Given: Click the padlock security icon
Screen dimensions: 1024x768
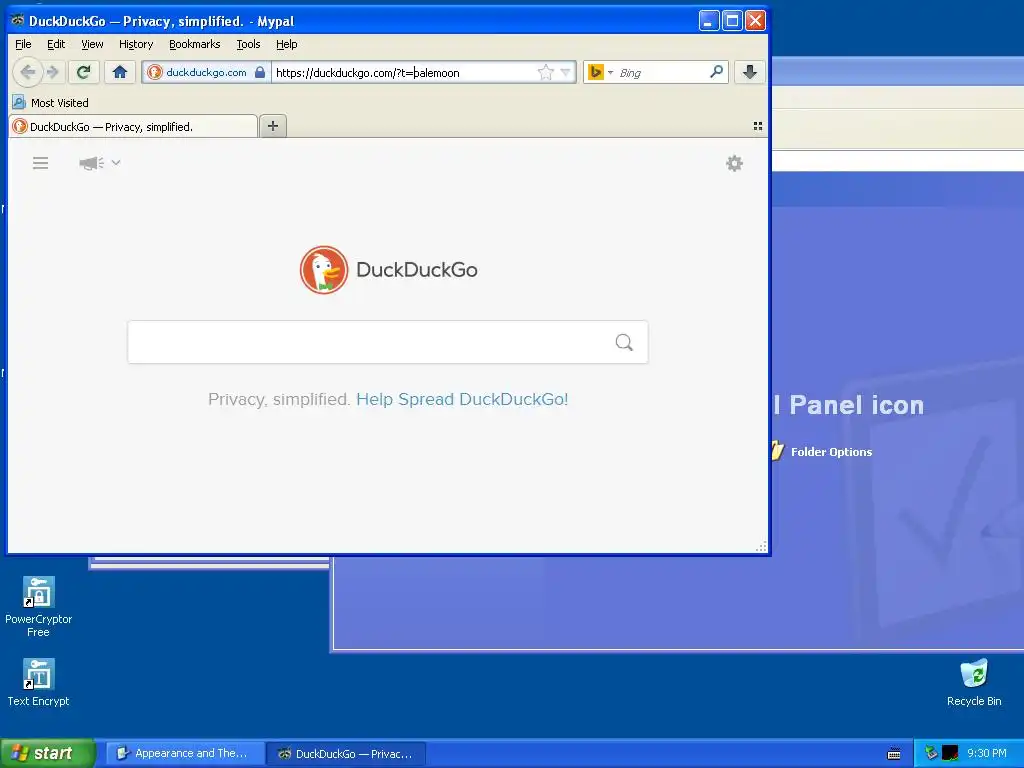Looking at the screenshot, I should pos(260,72).
